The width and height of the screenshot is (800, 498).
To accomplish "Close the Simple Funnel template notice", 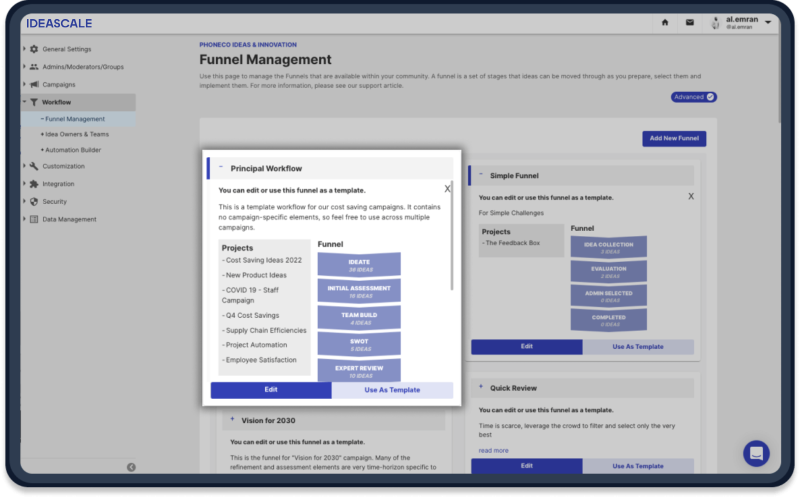I will point(690,196).
